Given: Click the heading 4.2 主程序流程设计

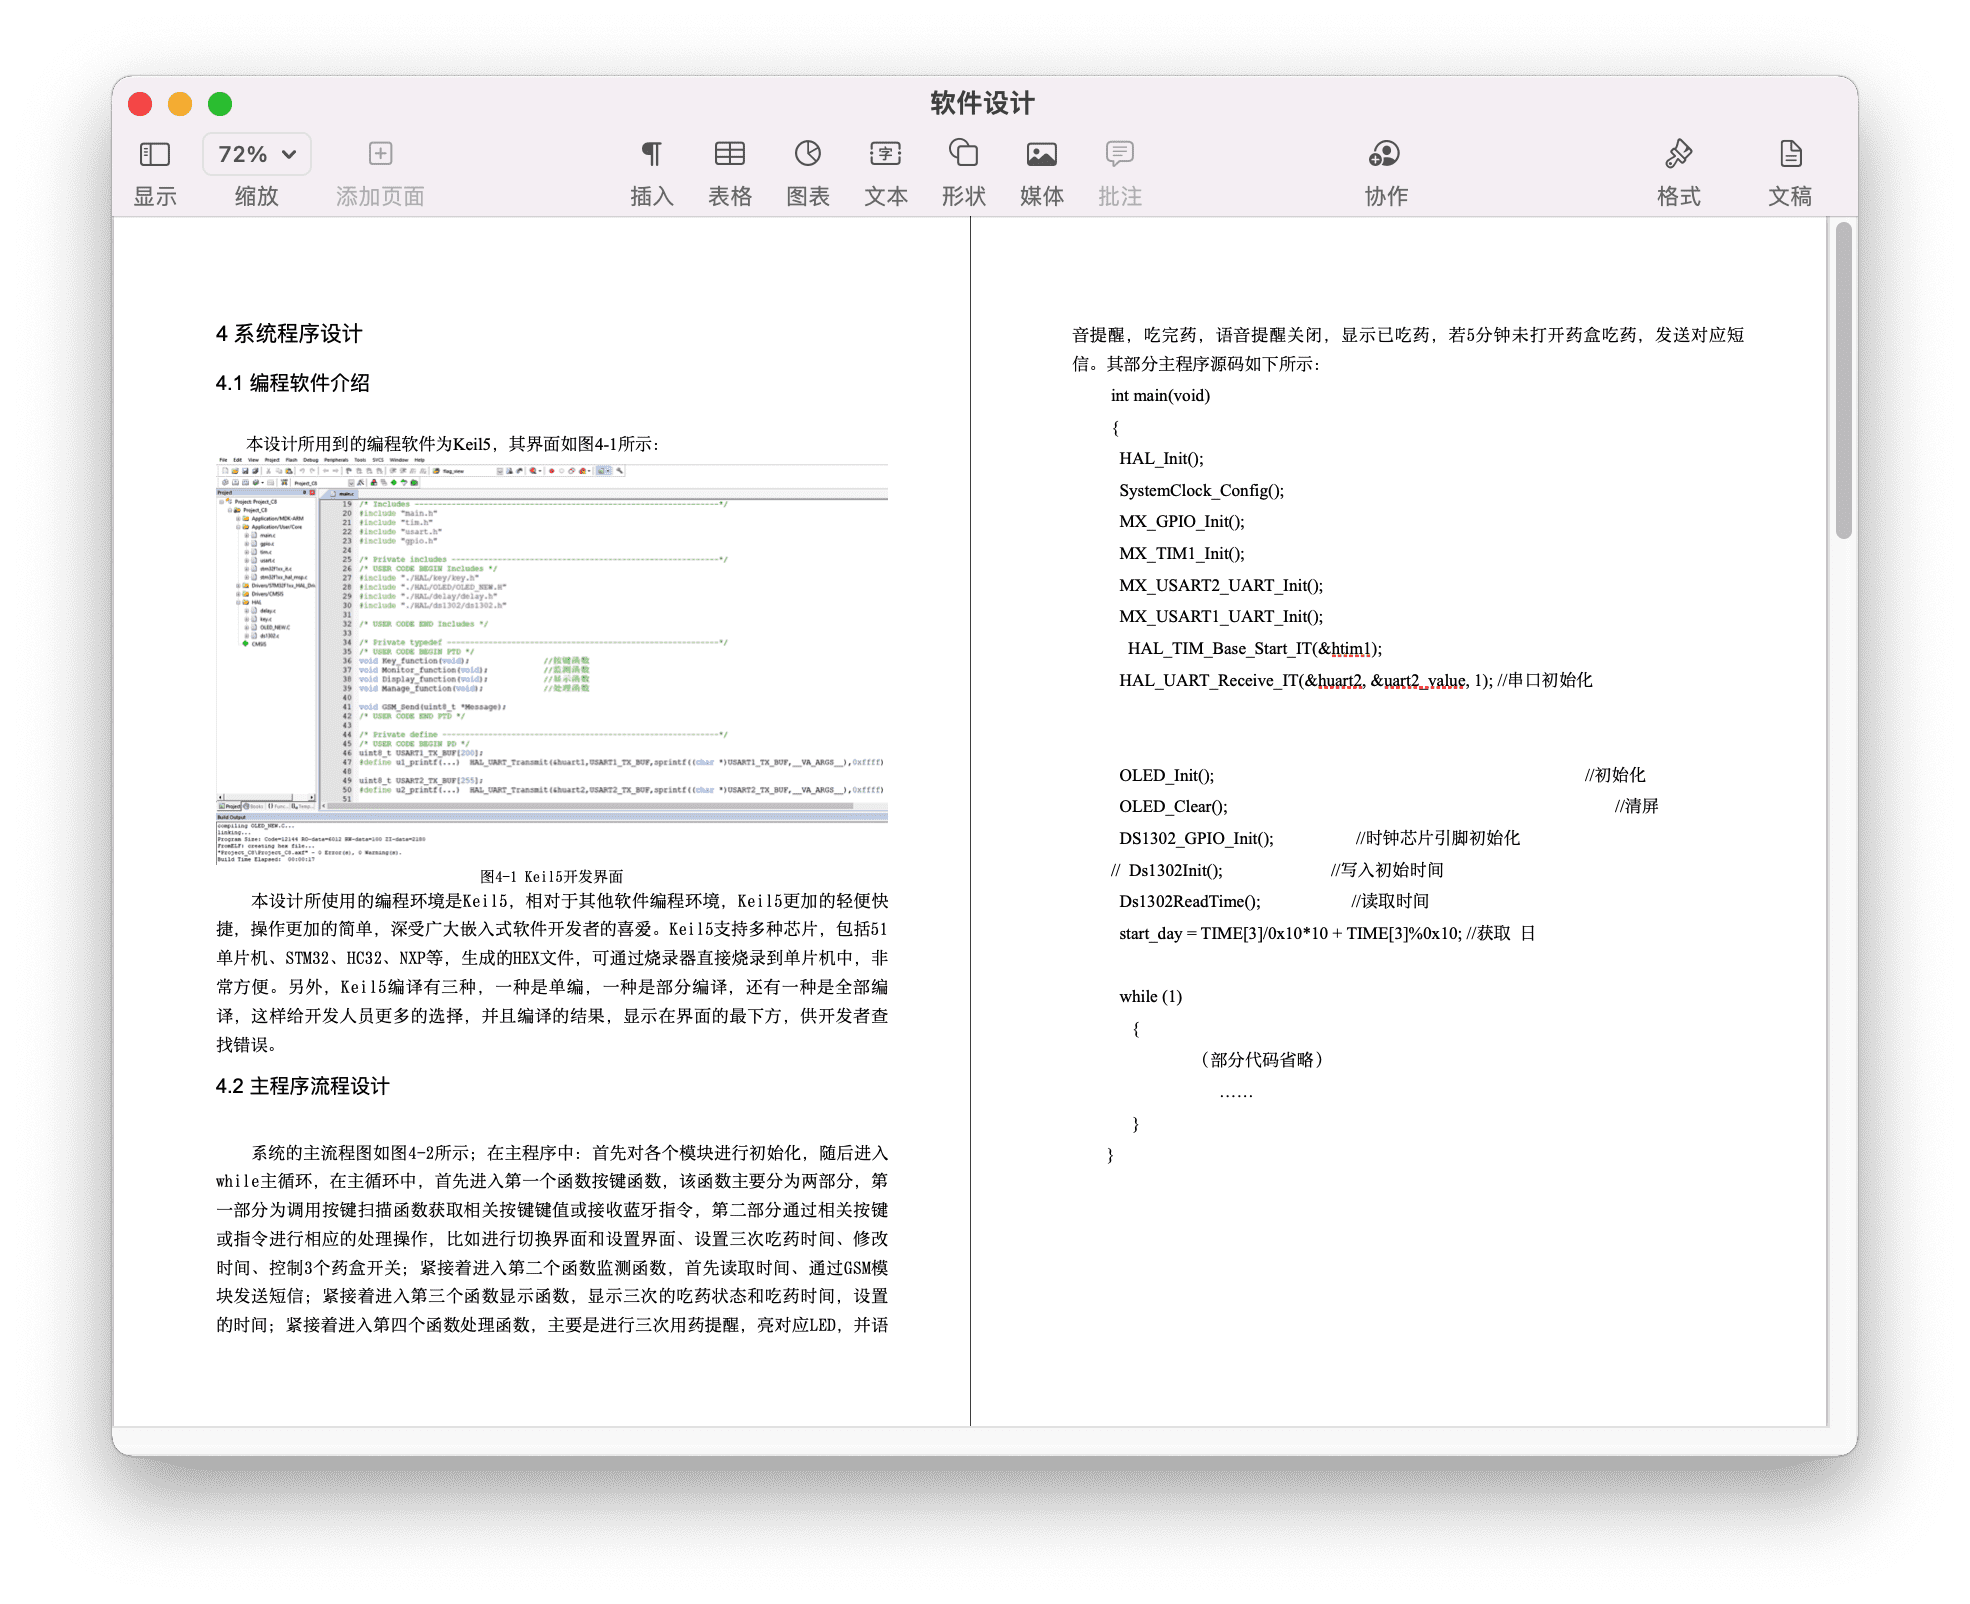Looking at the screenshot, I should 302,1086.
